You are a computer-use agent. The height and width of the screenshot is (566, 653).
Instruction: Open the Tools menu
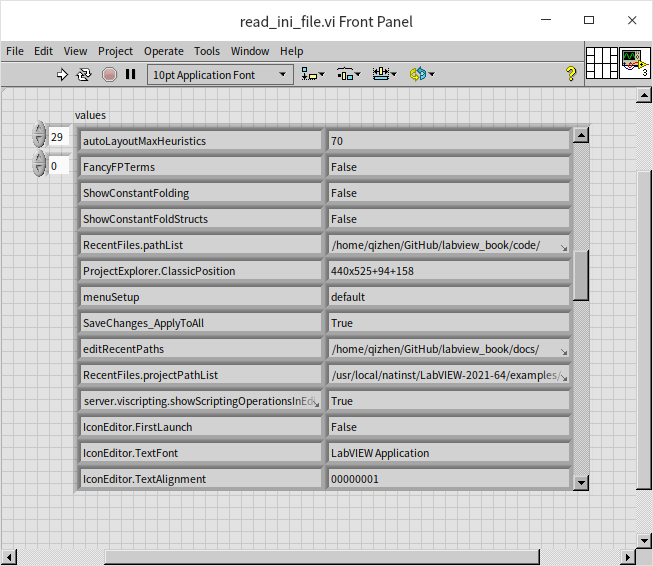click(x=207, y=51)
